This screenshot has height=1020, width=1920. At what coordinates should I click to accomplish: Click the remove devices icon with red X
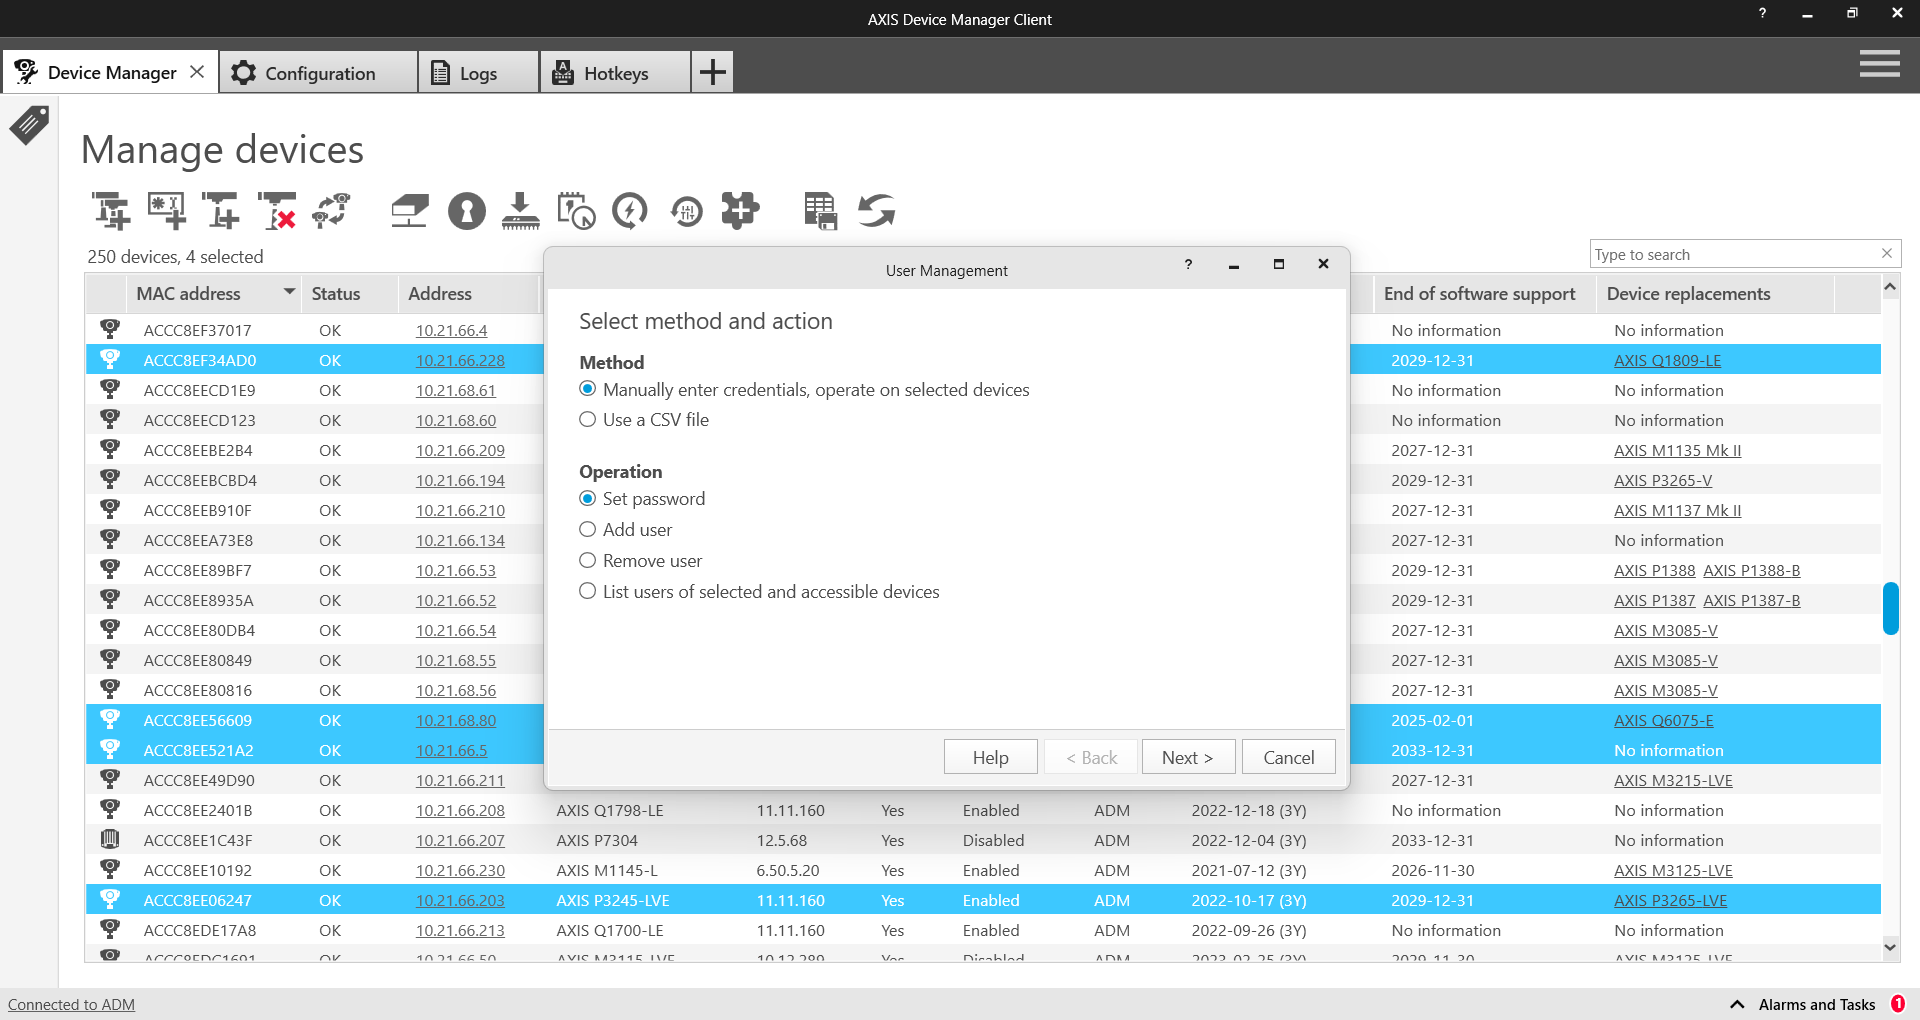tap(277, 211)
